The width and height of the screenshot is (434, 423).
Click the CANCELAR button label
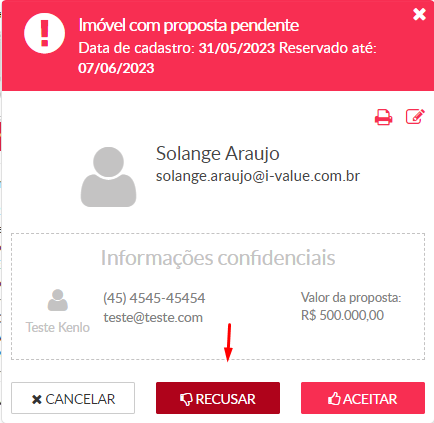[80, 399]
